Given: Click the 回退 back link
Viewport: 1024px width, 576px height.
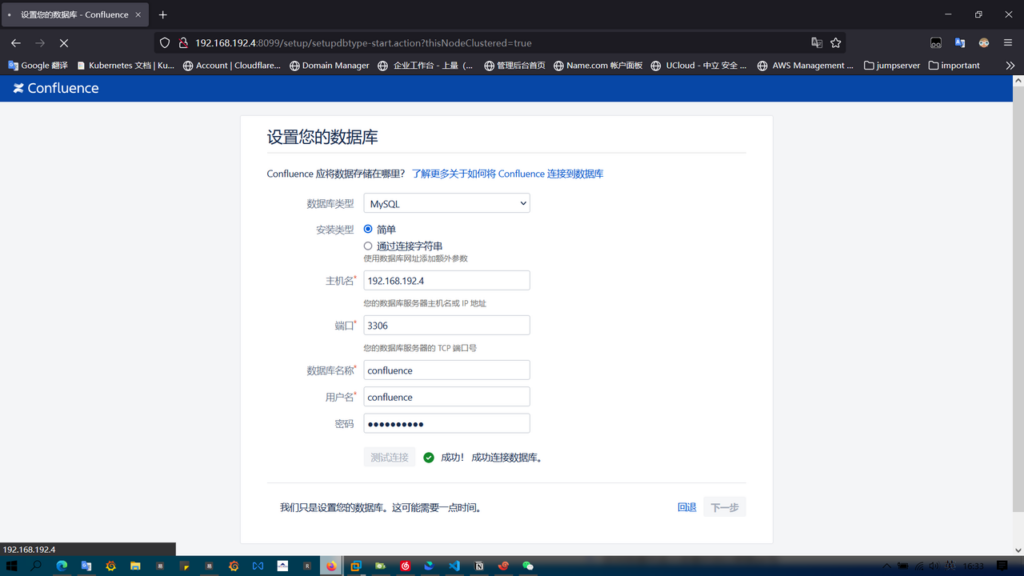Looking at the screenshot, I should tap(686, 508).
